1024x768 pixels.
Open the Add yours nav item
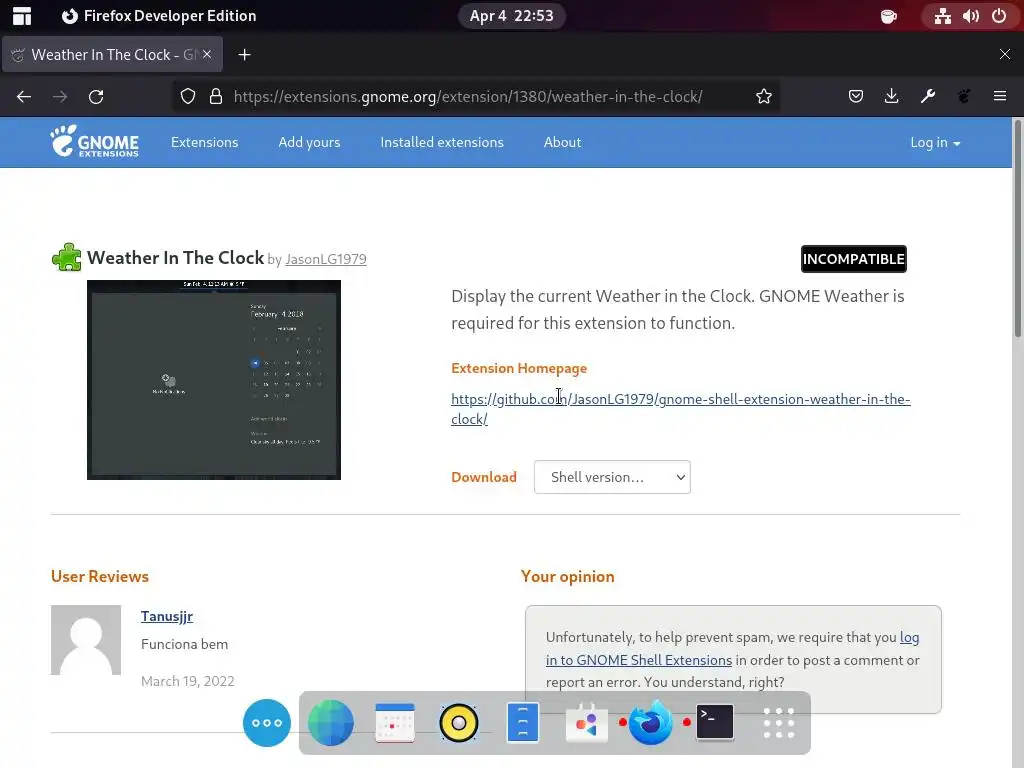pos(309,142)
